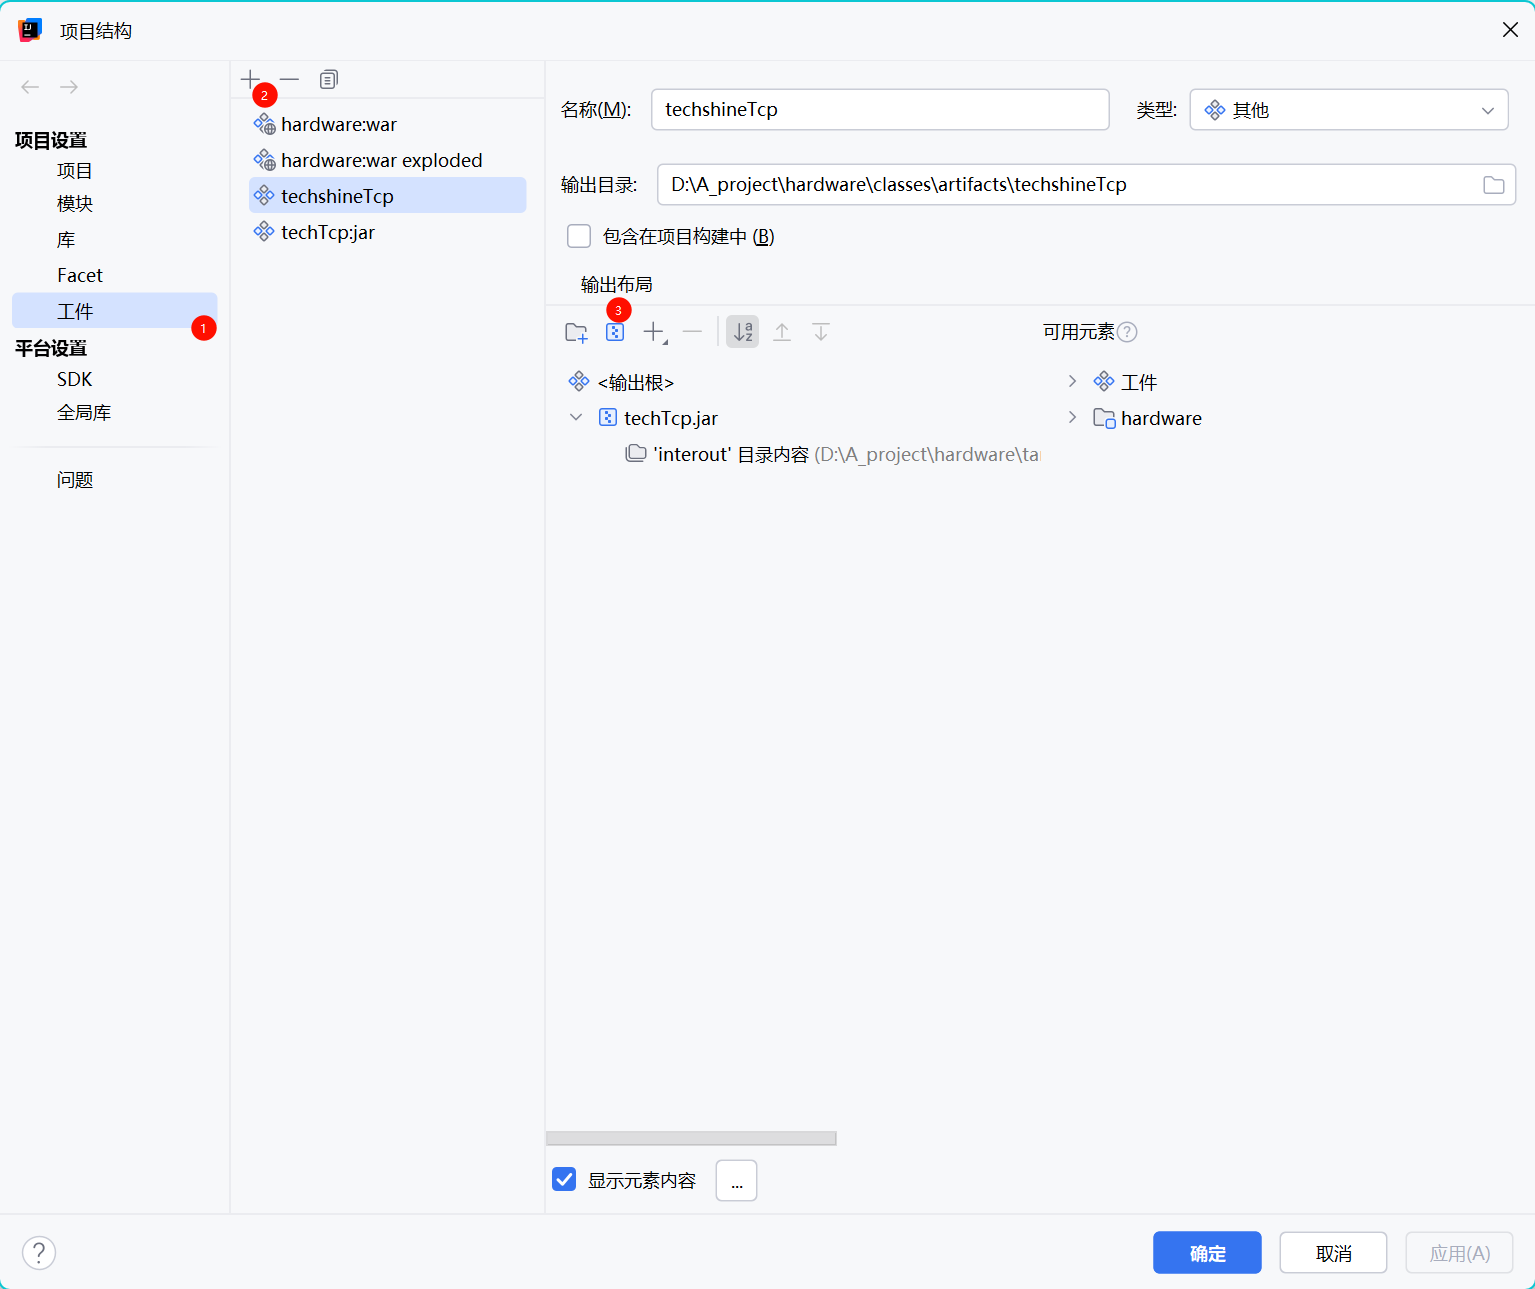Click the forward navigation arrow
This screenshot has width=1535, height=1289.
point(69,87)
